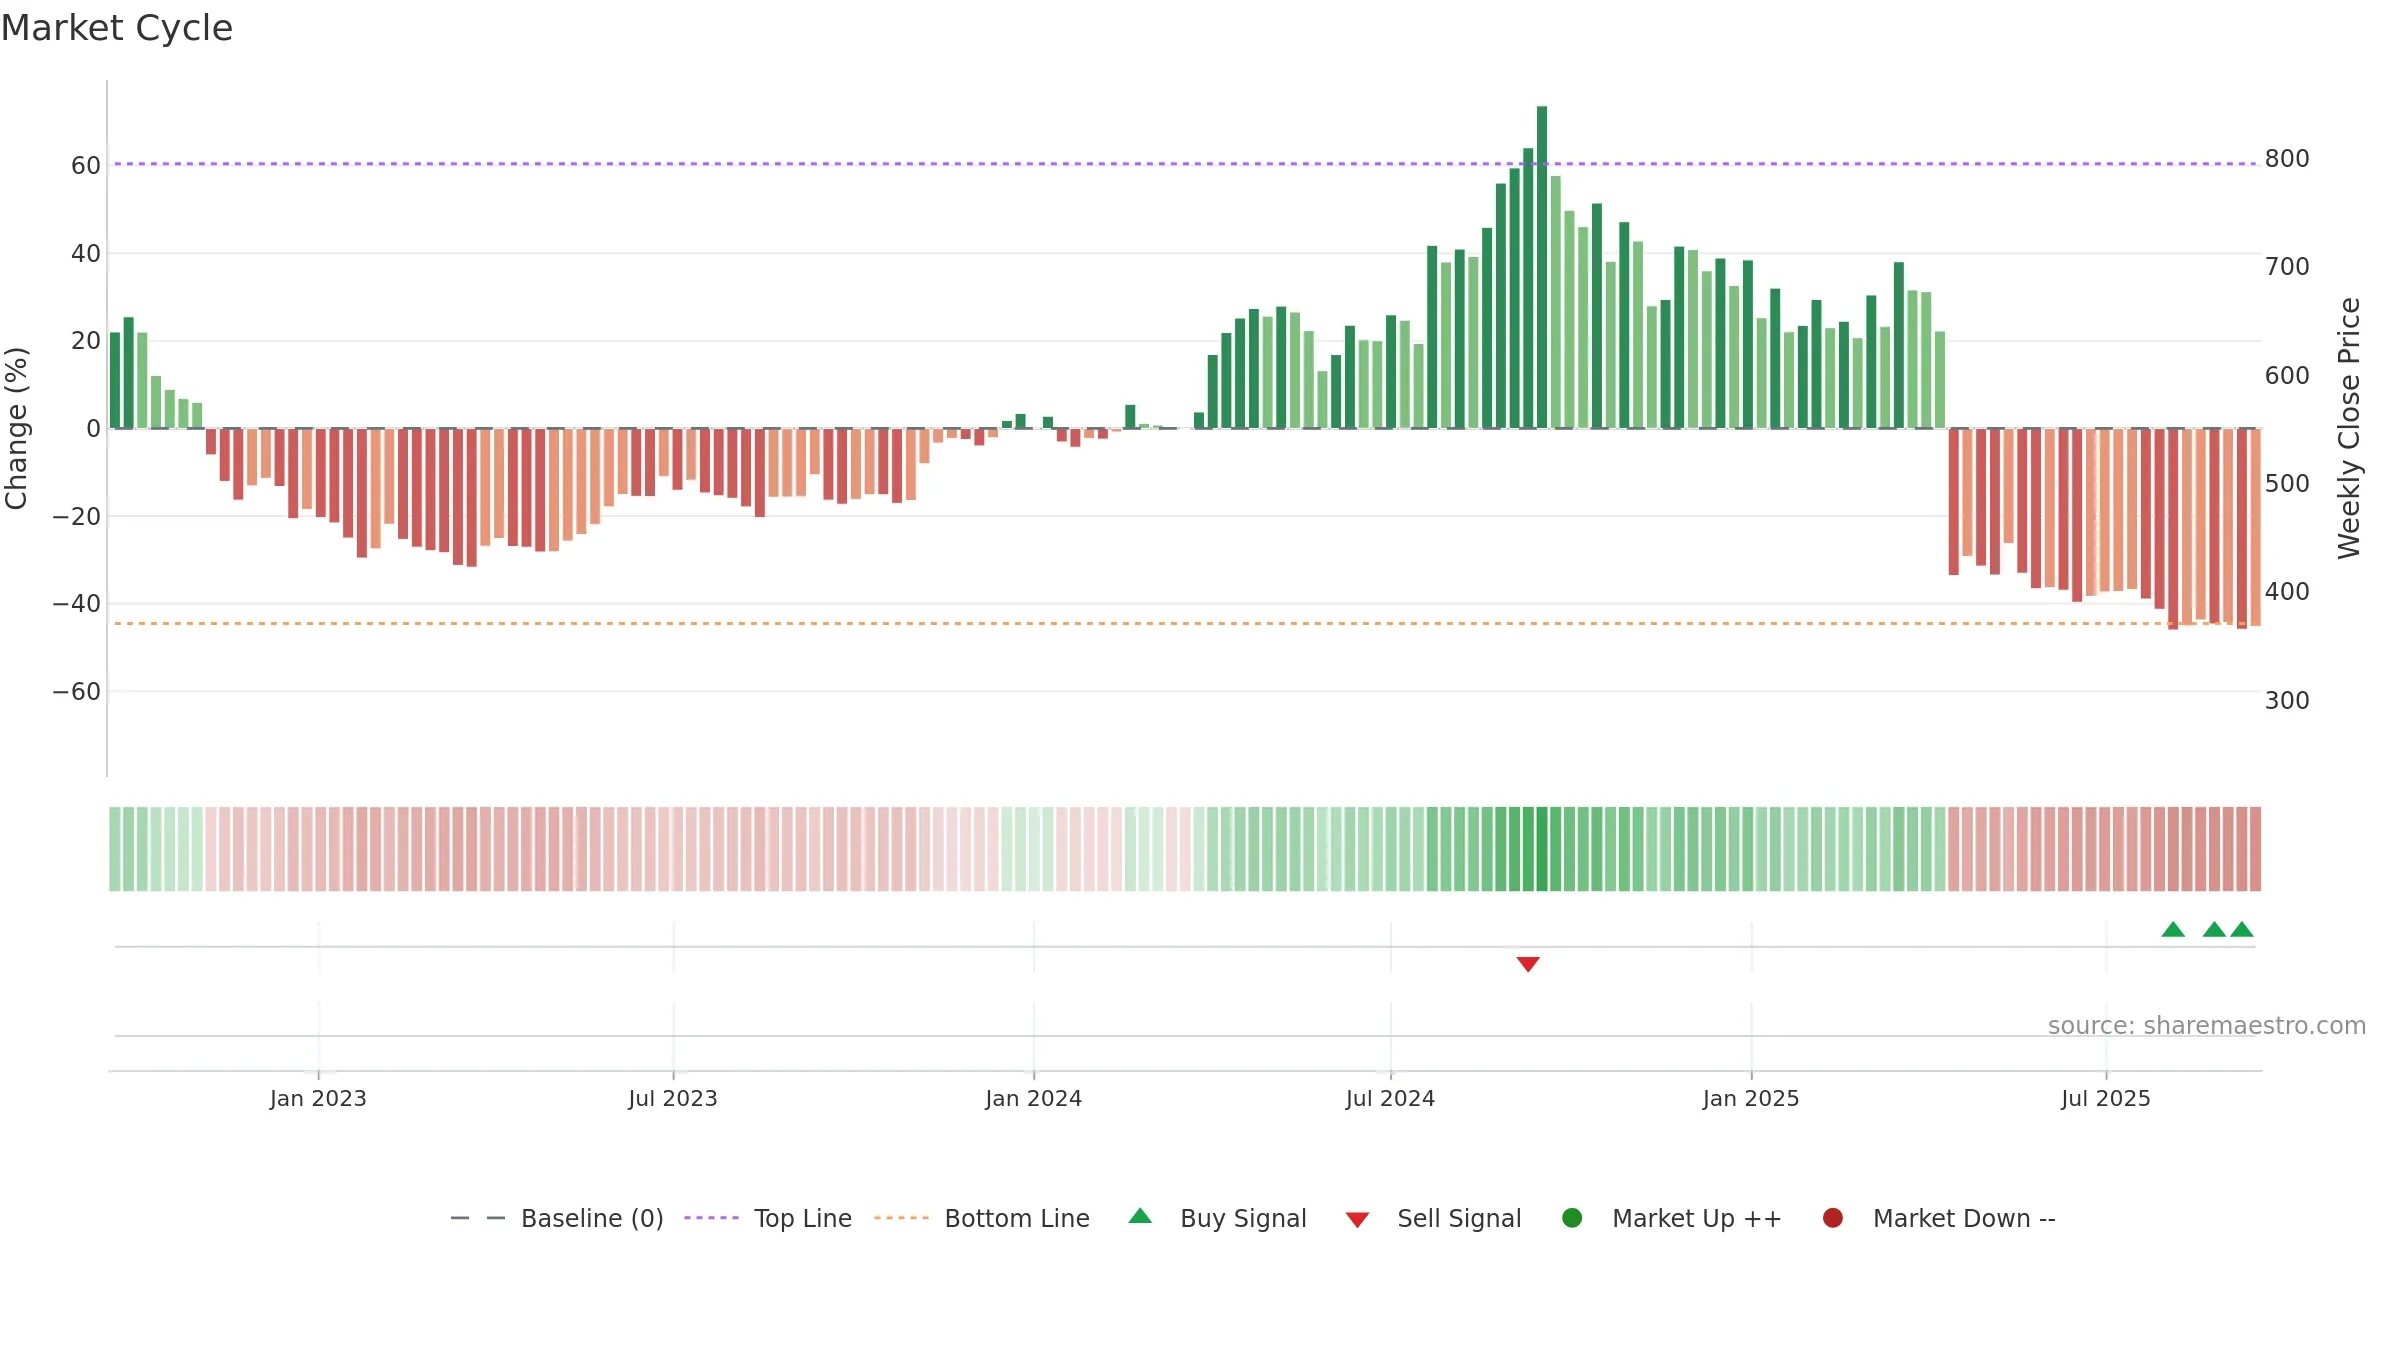Click the 300 tick on the right price axis
Viewport: 2400px width, 1350px height.
[2287, 700]
